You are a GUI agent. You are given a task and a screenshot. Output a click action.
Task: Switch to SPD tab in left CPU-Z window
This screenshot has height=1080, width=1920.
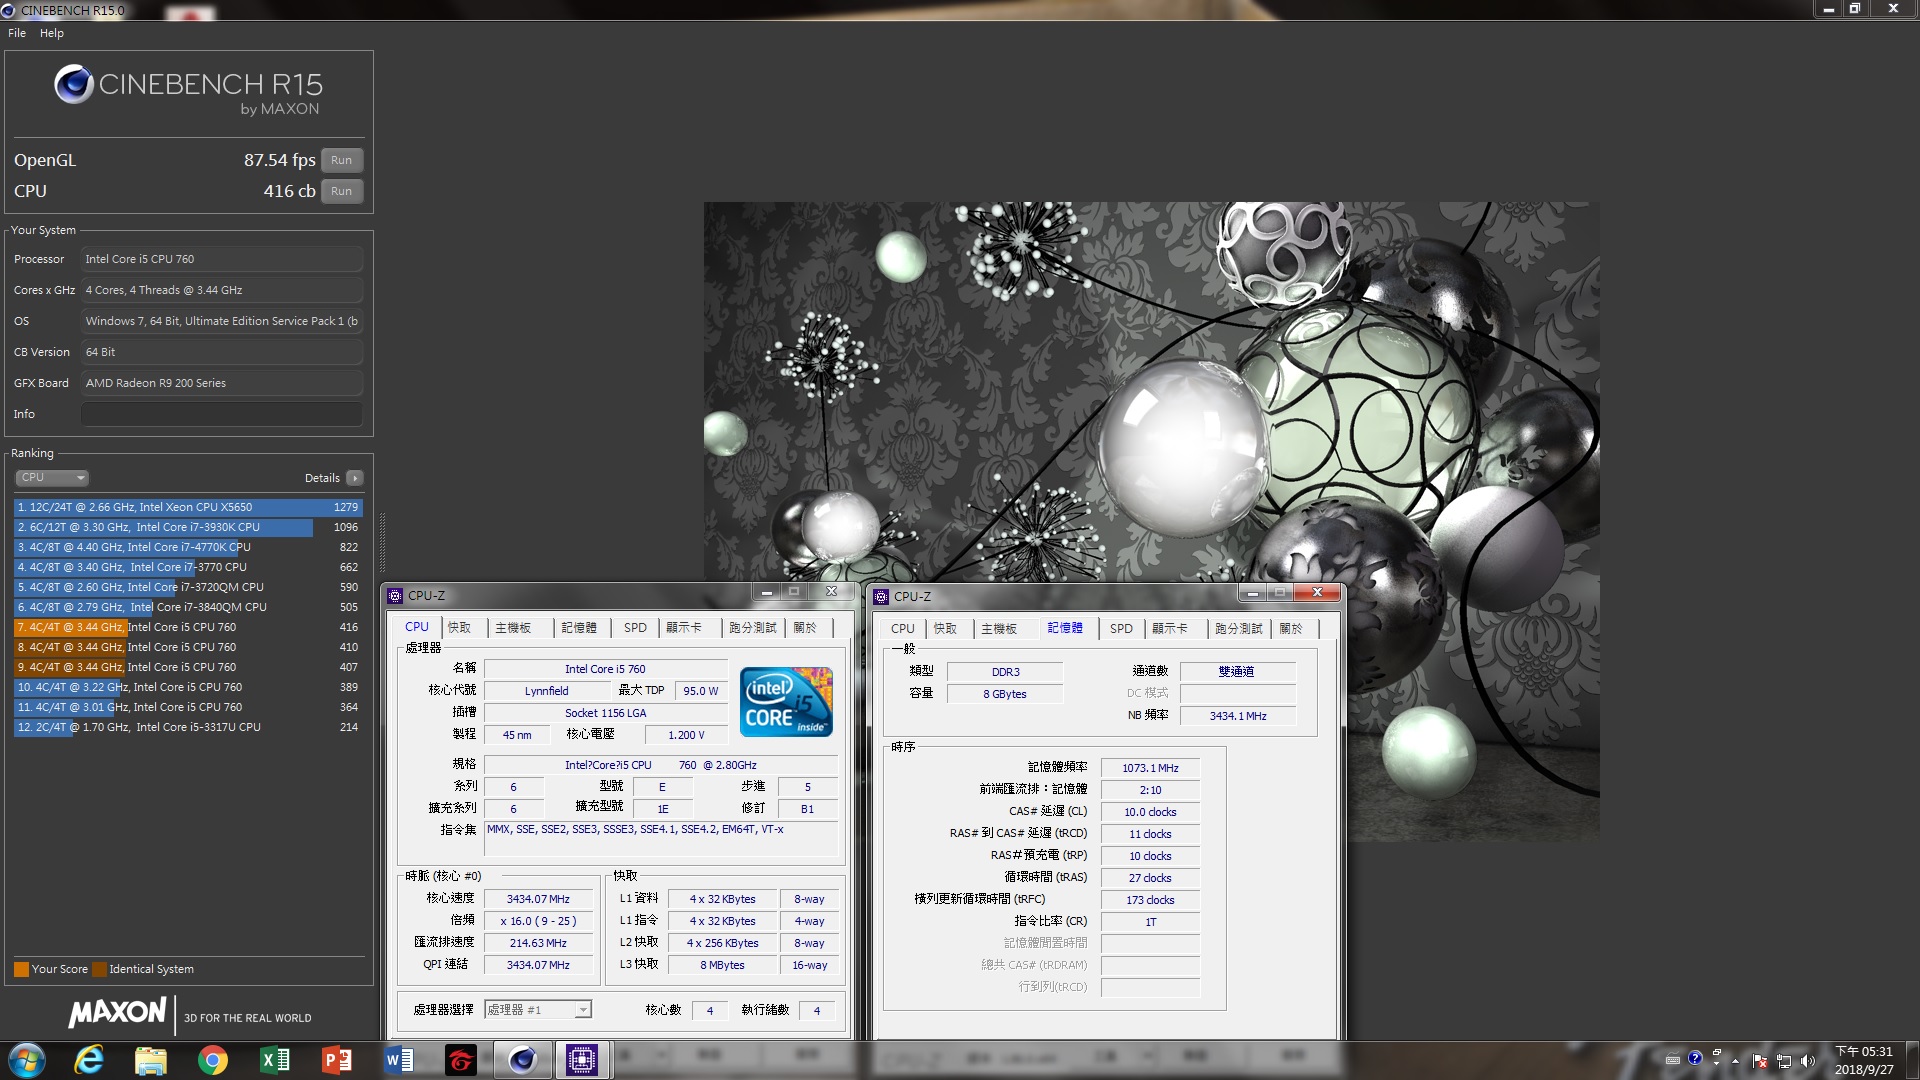click(635, 628)
